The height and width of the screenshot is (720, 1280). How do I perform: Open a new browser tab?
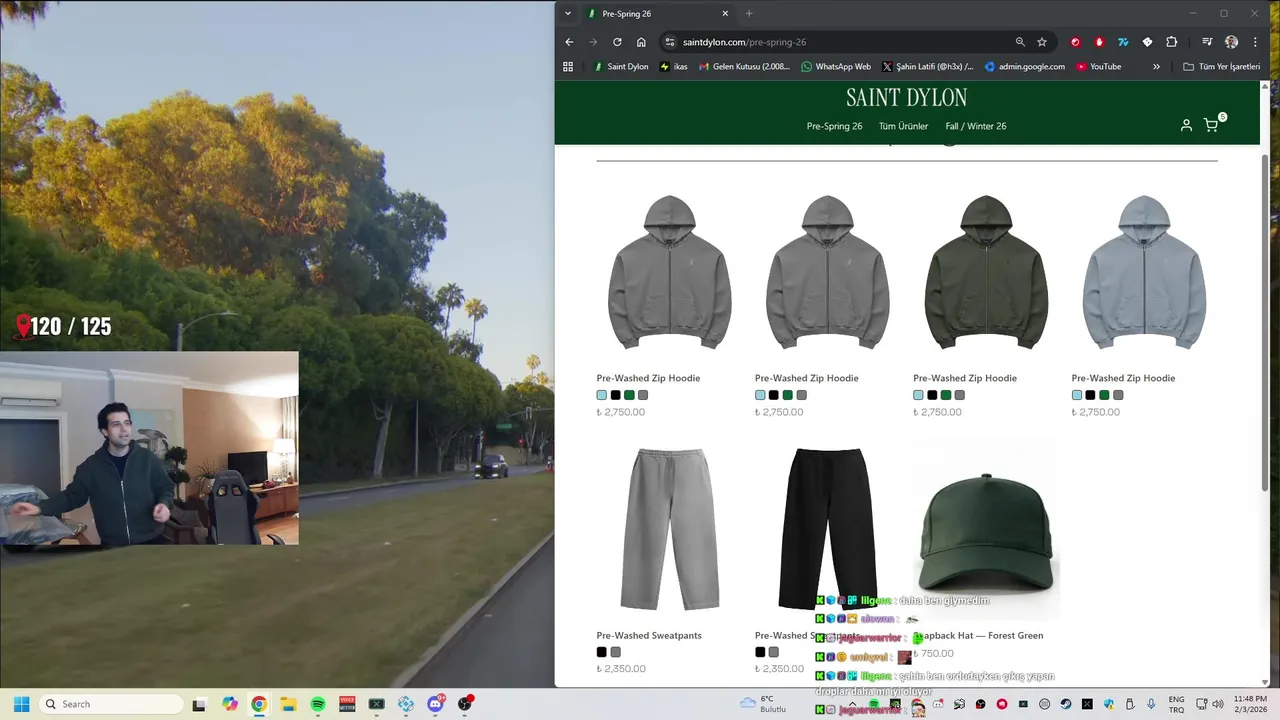(x=749, y=14)
